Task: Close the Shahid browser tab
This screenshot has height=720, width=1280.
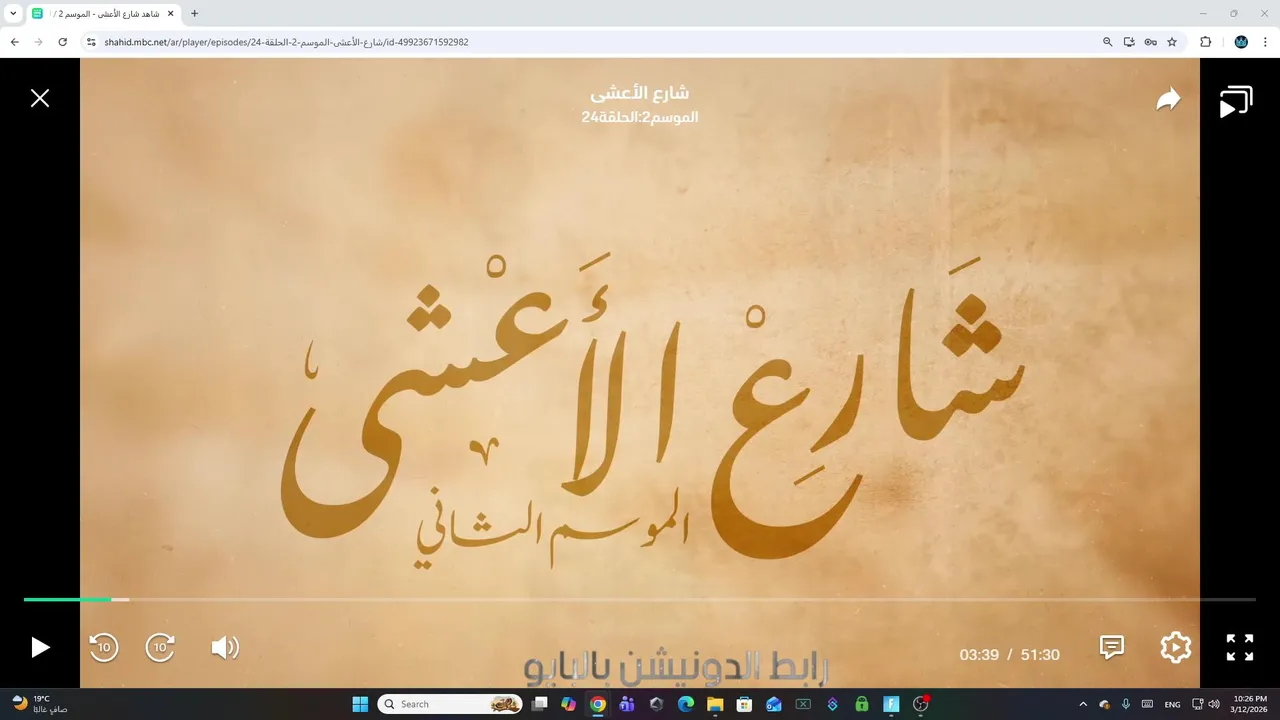Action: click(x=171, y=14)
